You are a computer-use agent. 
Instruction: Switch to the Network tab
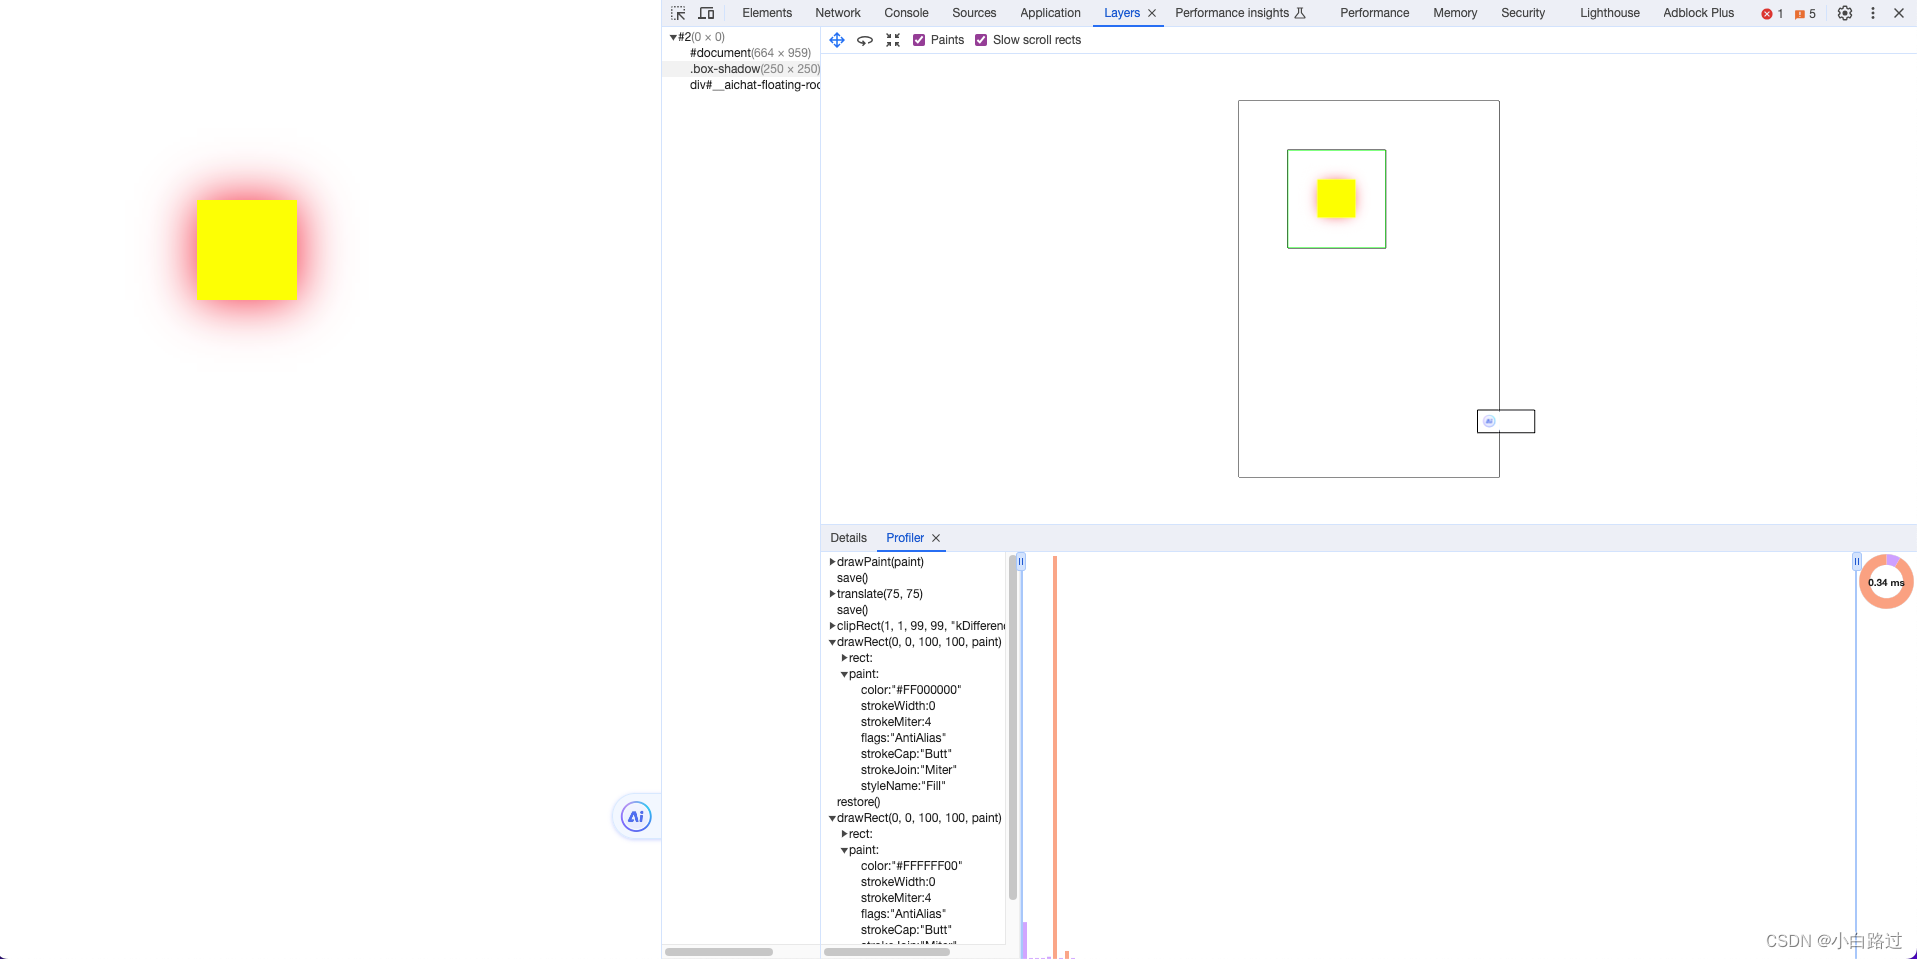tap(838, 13)
